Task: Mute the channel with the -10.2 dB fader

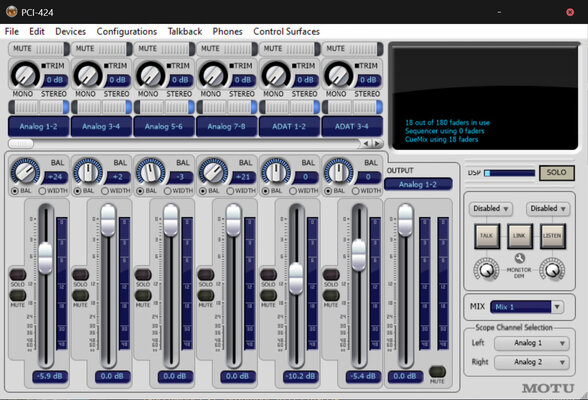Action: click(268, 295)
